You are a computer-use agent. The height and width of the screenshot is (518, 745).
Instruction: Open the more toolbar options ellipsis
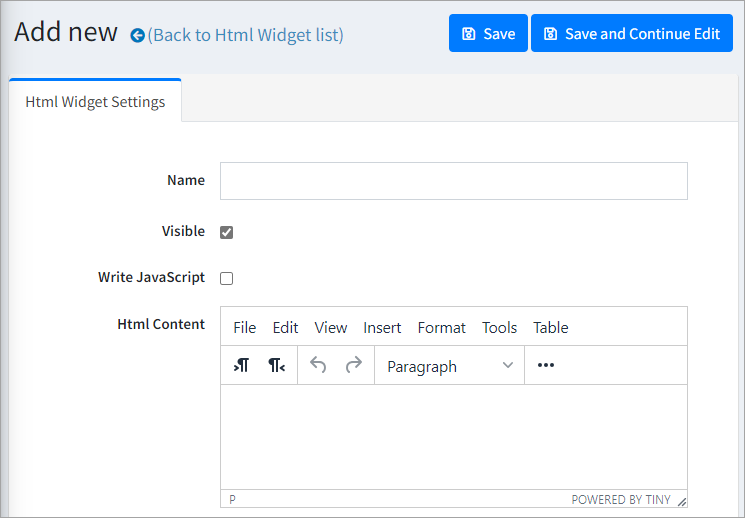point(545,365)
